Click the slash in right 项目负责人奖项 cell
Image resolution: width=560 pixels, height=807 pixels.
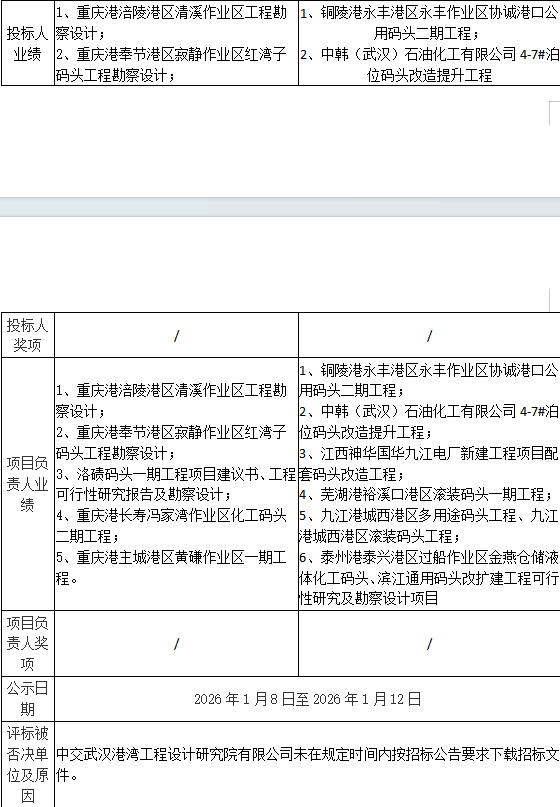[429, 644]
